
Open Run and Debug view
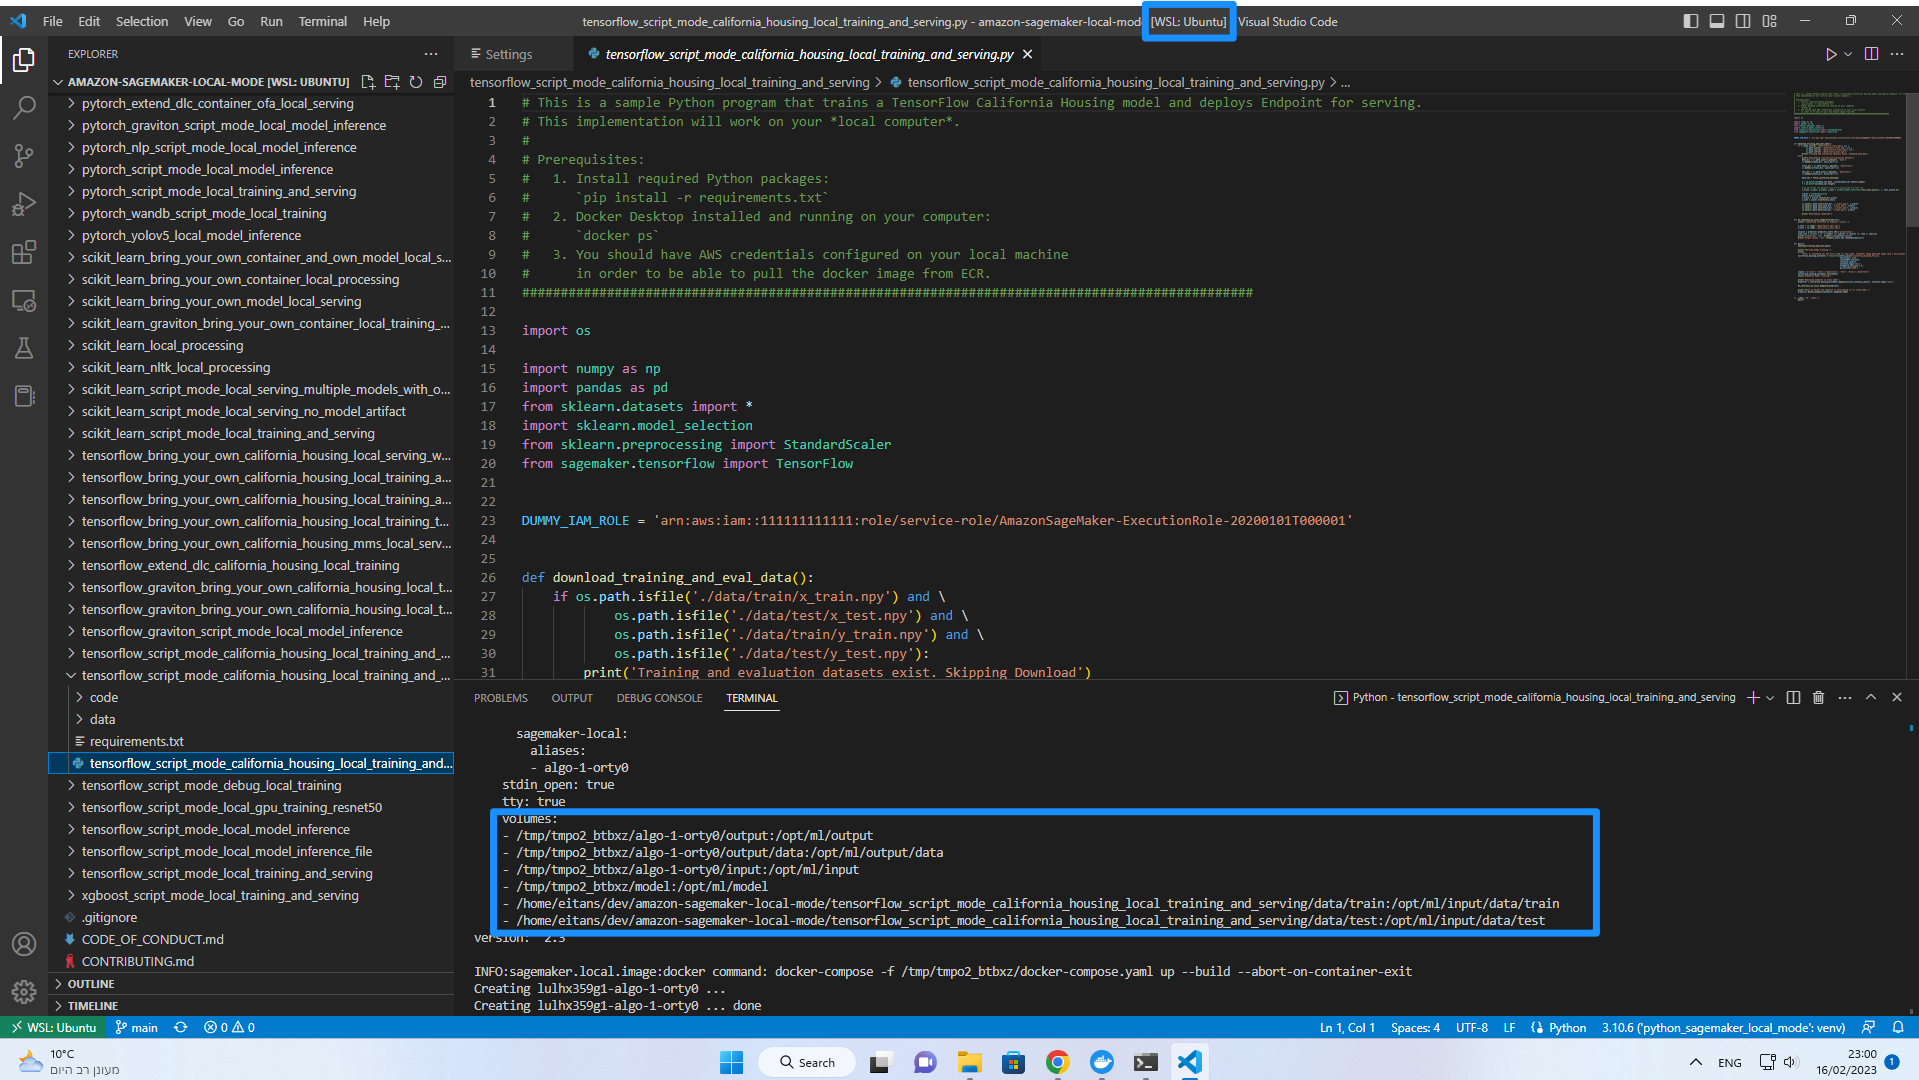(x=24, y=203)
